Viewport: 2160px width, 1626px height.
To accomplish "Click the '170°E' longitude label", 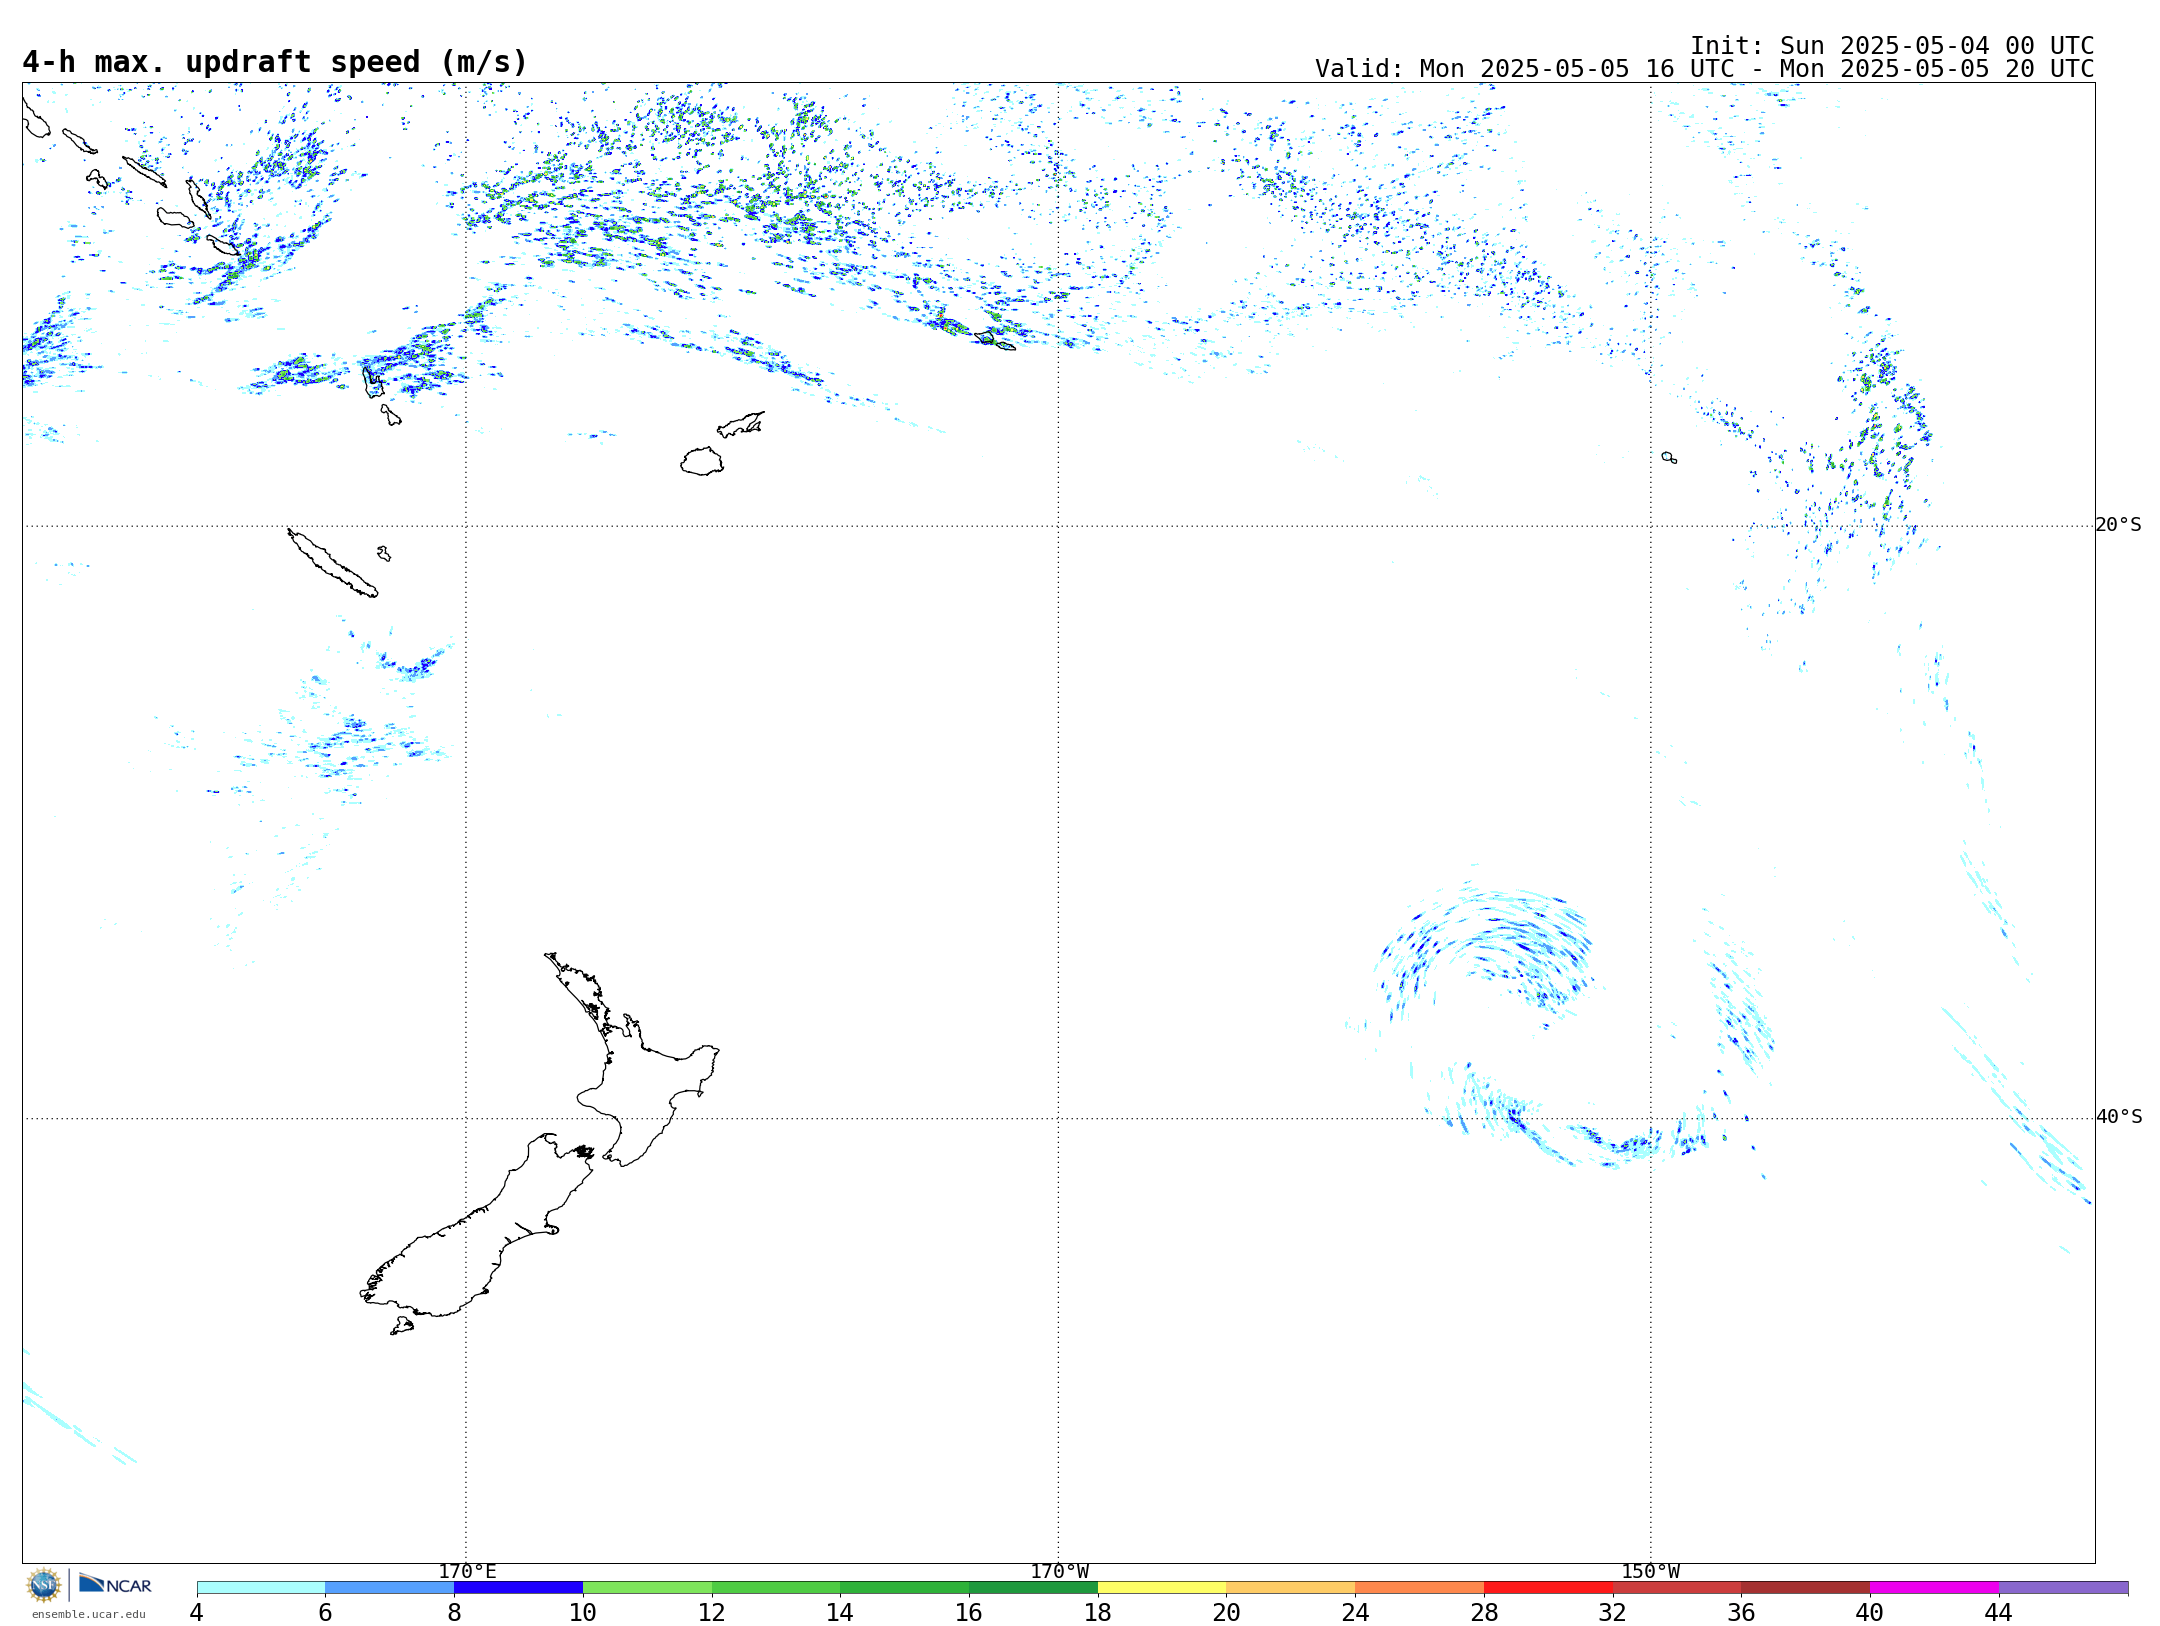I will [x=467, y=1572].
